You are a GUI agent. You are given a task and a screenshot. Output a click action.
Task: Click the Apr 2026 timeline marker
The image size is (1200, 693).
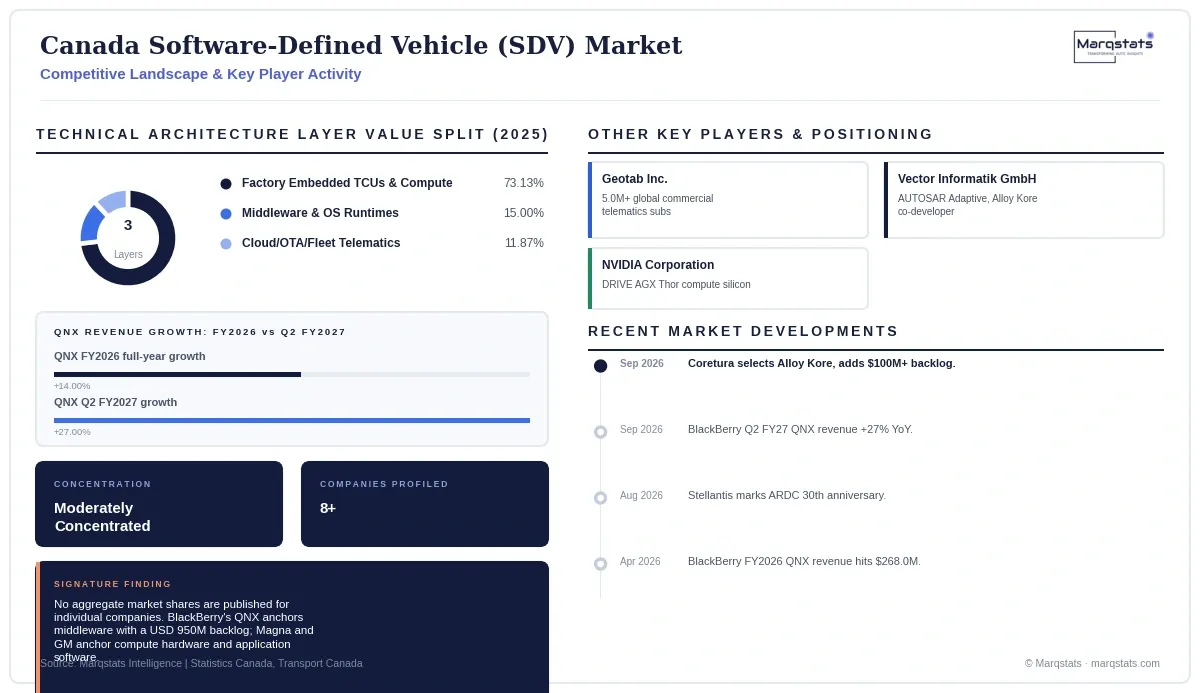point(600,564)
